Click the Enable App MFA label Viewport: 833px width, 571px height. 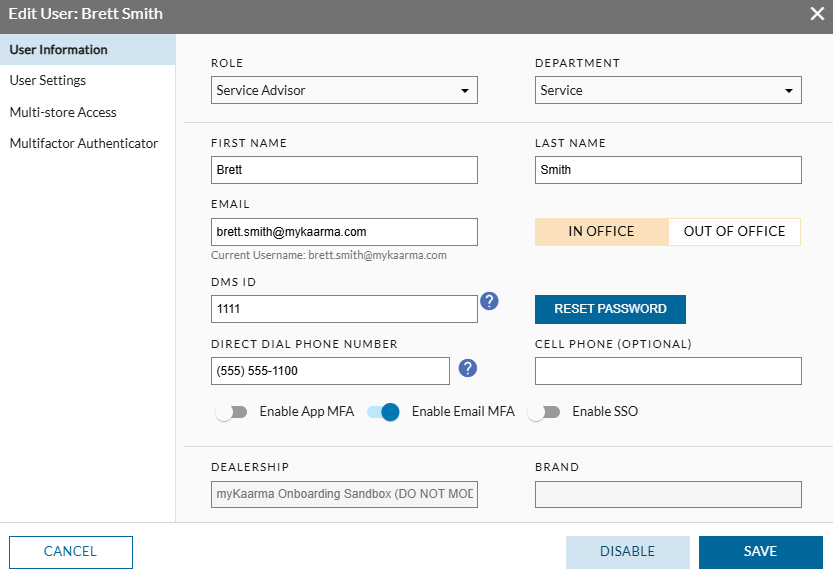coord(307,412)
